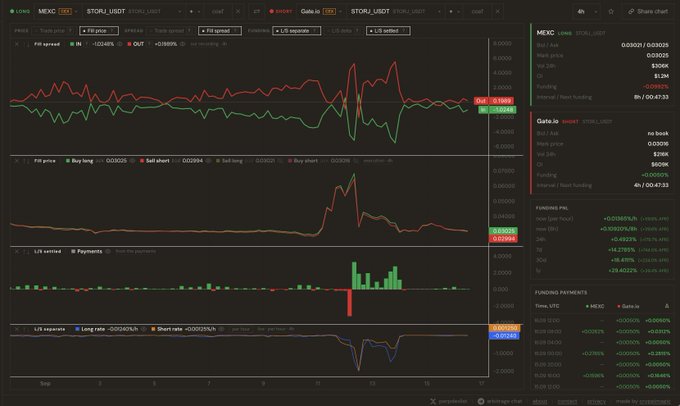Click the info icon after Buy long value

[132, 161]
